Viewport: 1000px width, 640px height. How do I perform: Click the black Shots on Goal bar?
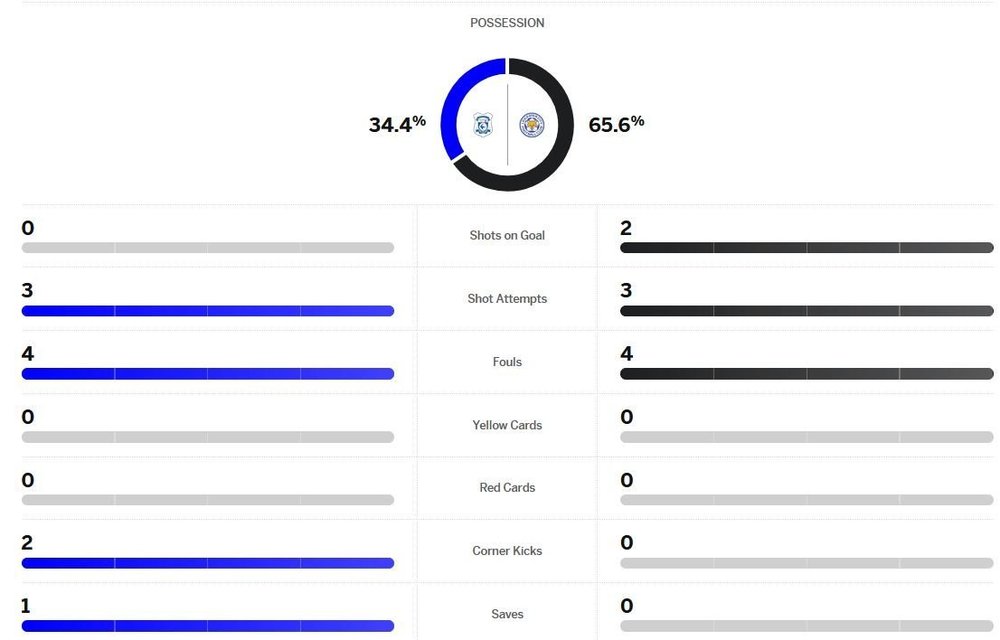[x=807, y=247]
